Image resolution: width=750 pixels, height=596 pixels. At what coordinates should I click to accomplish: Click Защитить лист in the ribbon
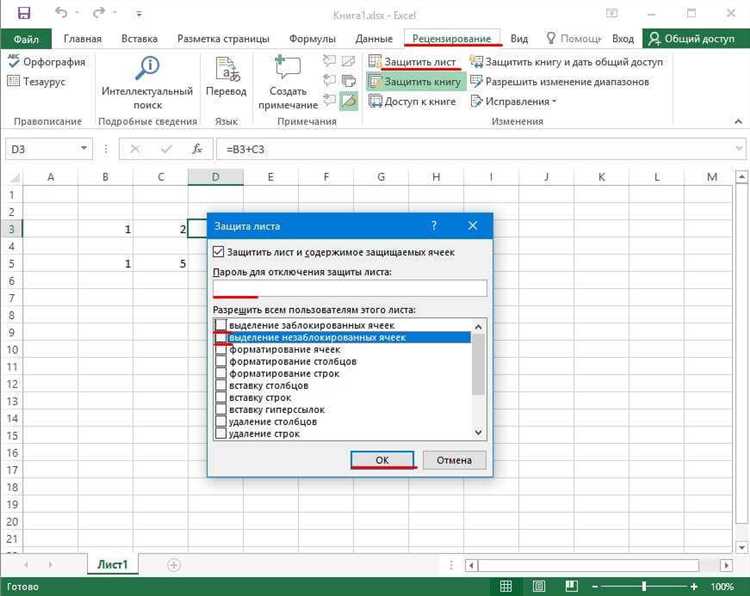(x=413, y=62)
